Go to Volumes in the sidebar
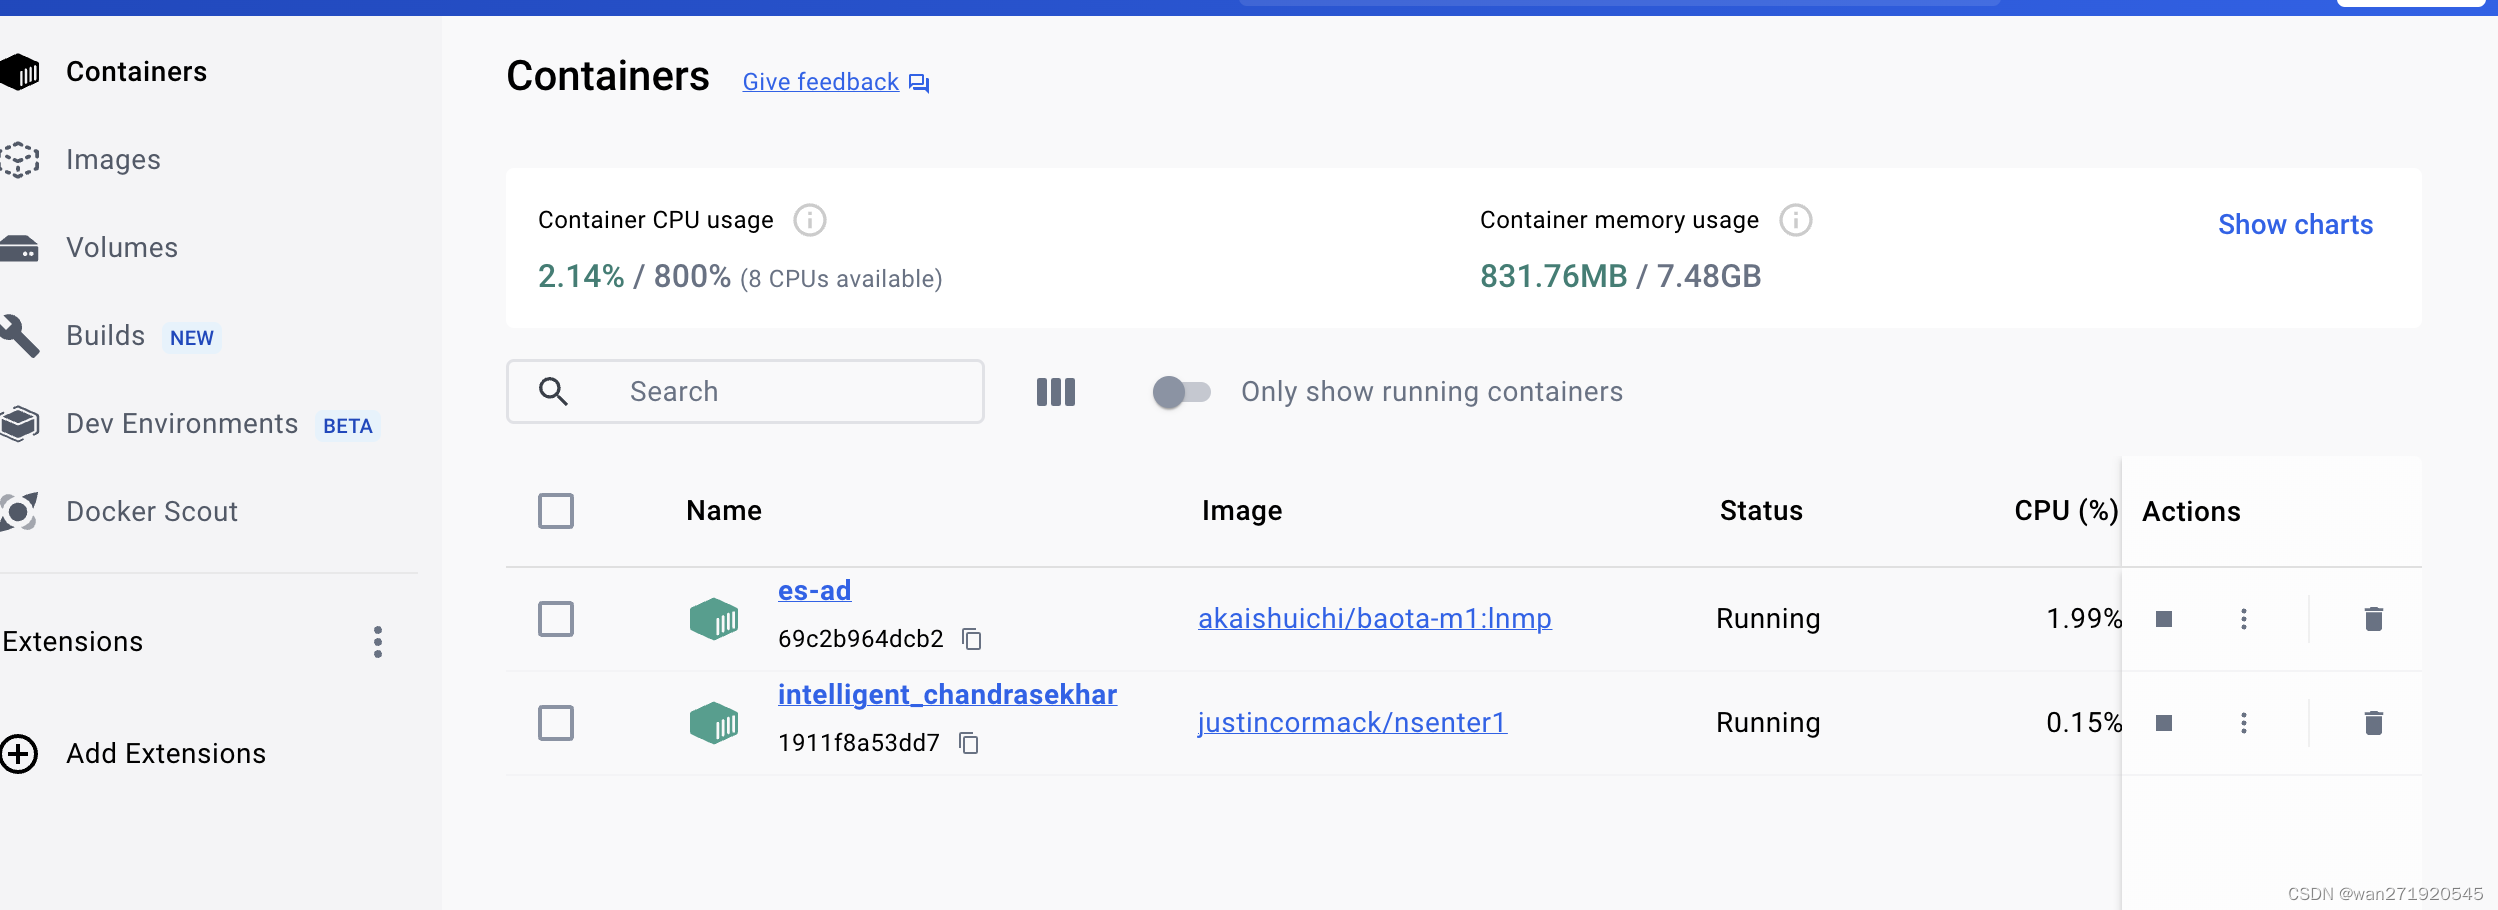The height and width of the screenshot is (910, 2498). [122, 248]
